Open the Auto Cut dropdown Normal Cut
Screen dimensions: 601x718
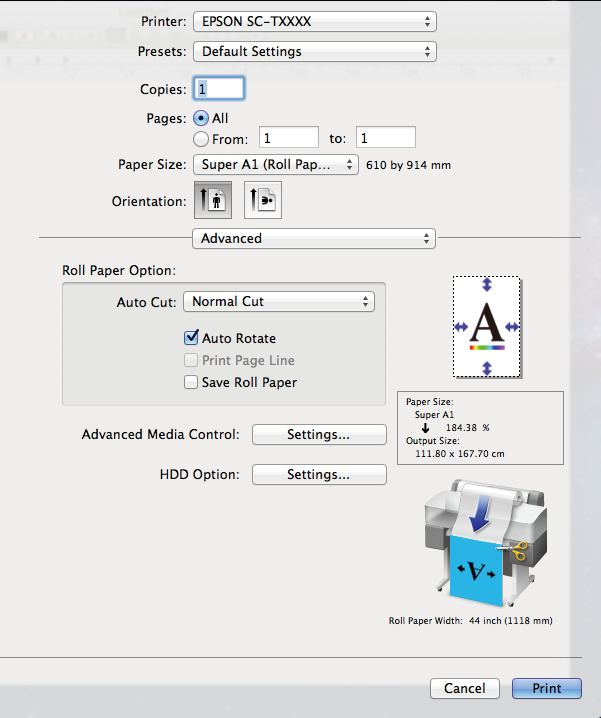279,302
